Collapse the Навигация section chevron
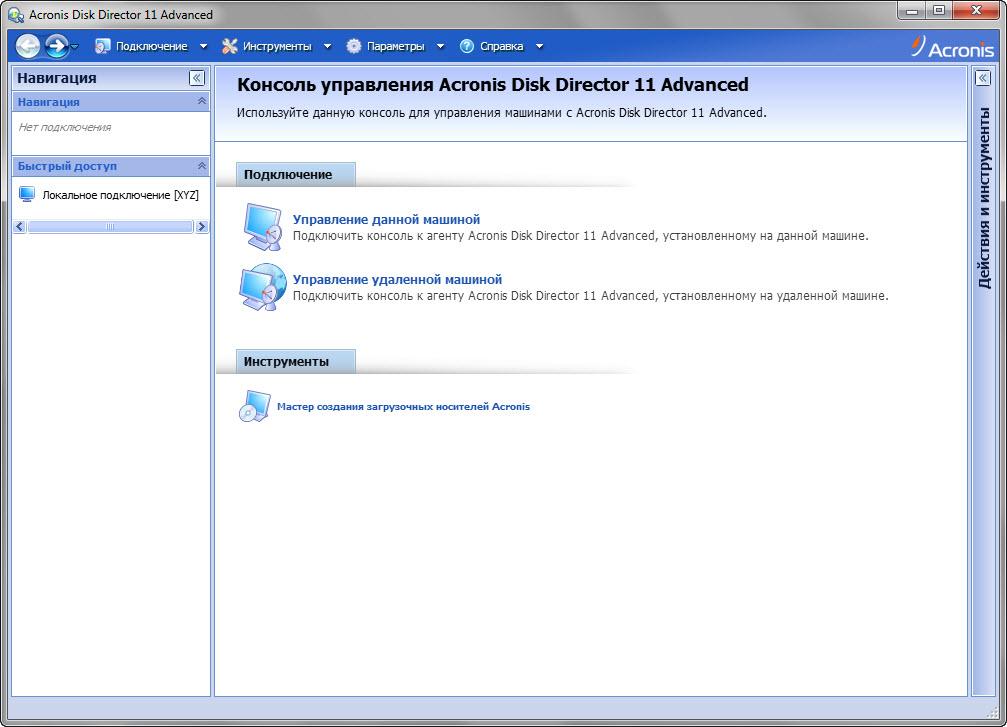This screenshot has width=1007, height=727. (202, 101)
